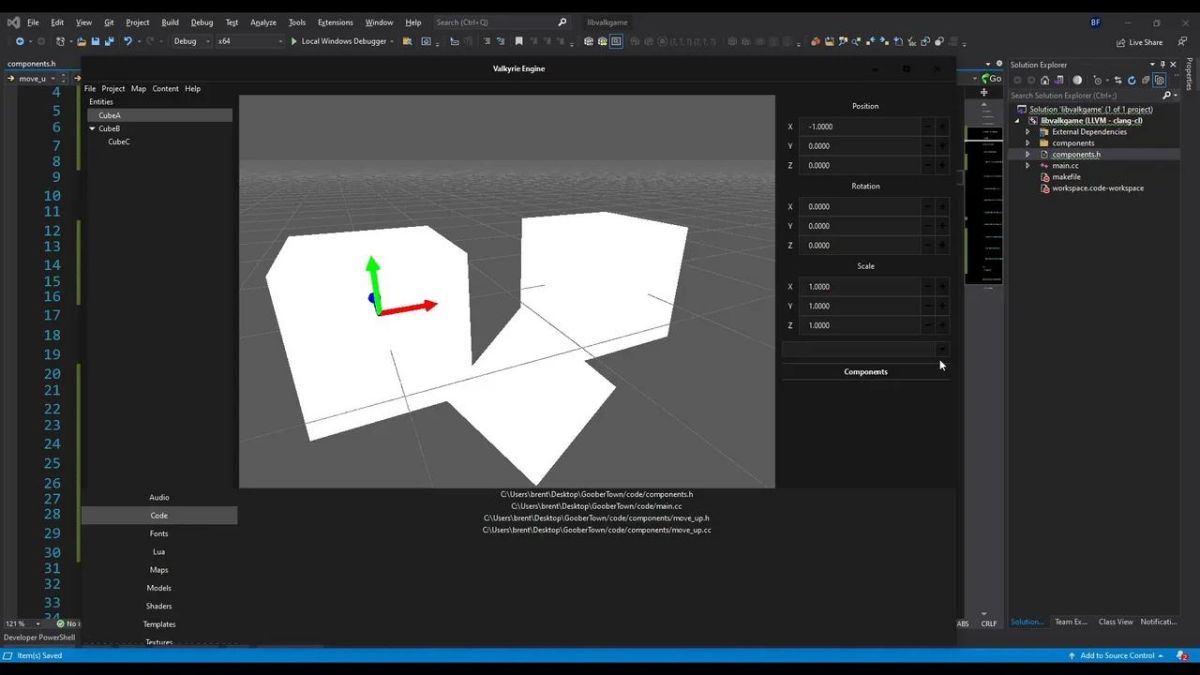Screen dimensions: 1200x675
Task: Select the Lua content category
Action: (x=159, y=552)
